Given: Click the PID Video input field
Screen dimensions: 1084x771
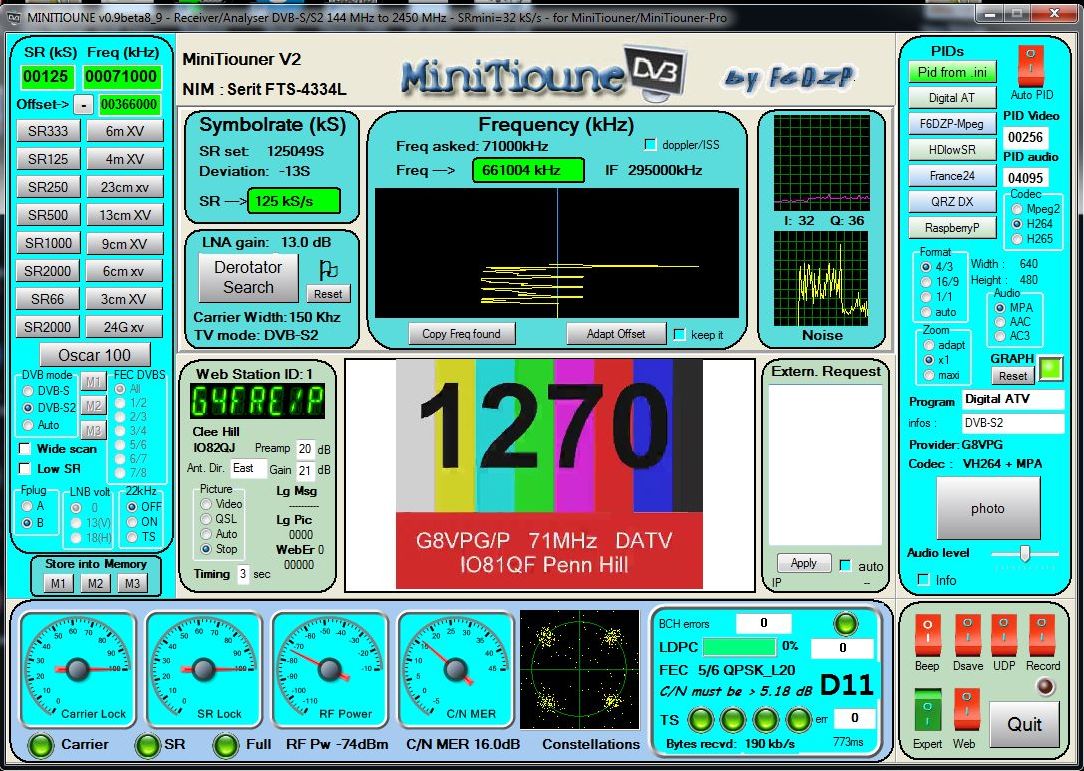Looking at the screenshot, I should pos(1025,137).
